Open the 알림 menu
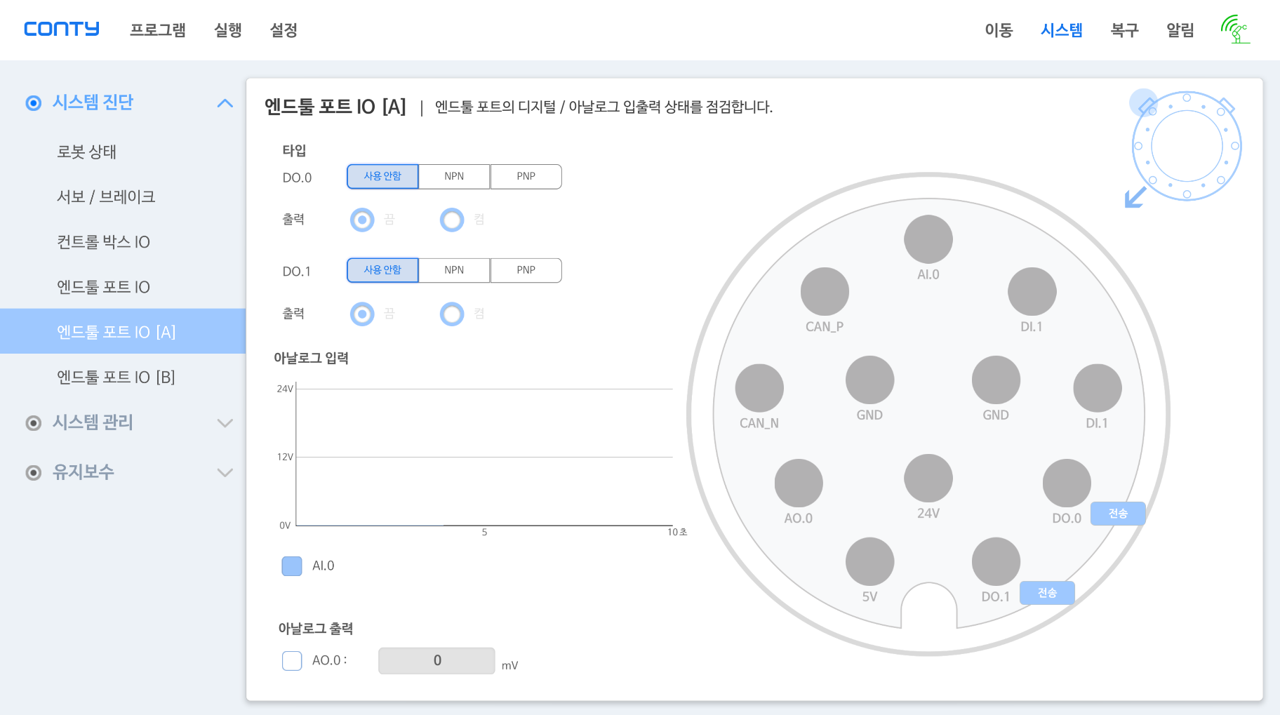 point(1180,30)
